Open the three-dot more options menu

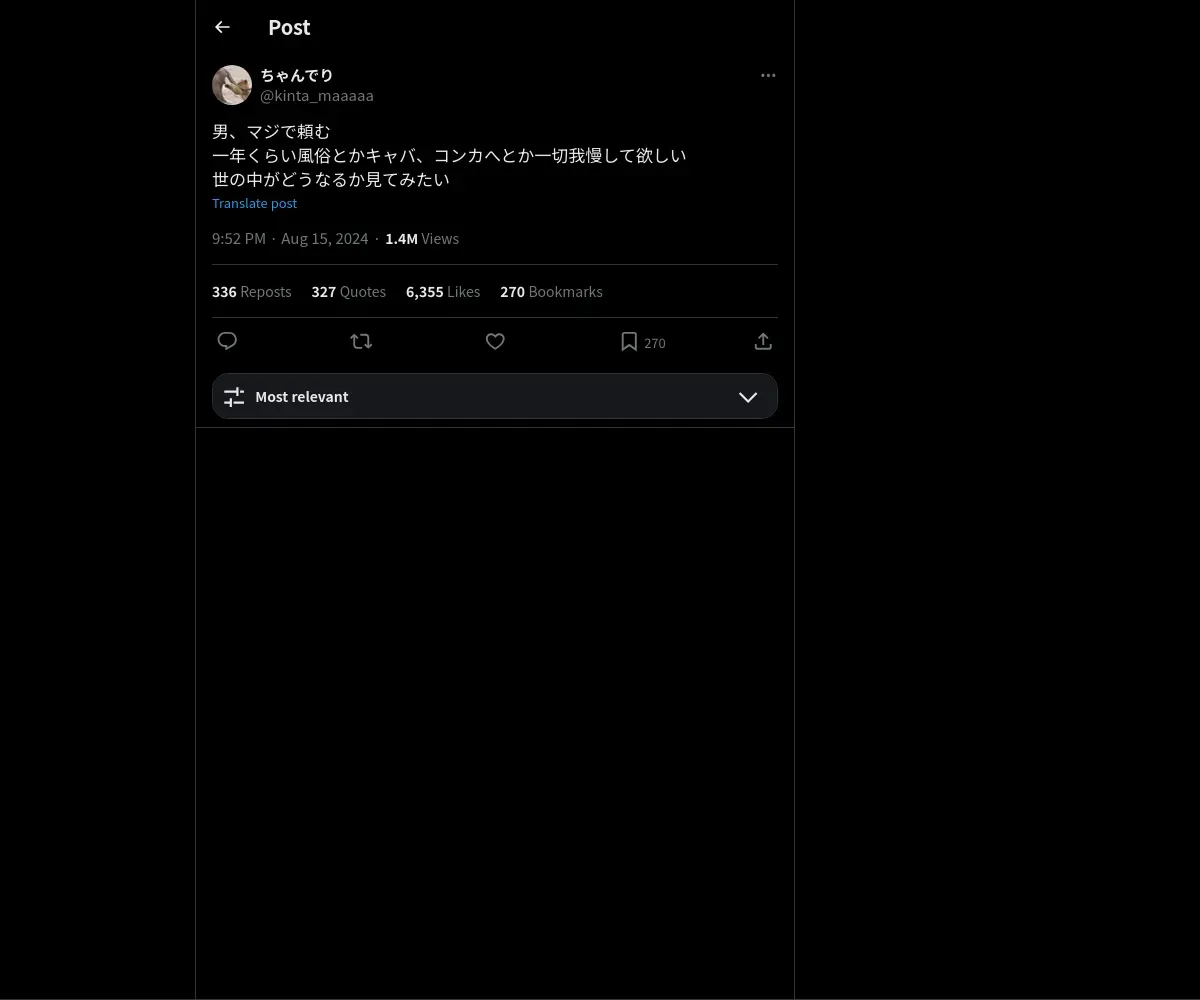coord(768,76)
